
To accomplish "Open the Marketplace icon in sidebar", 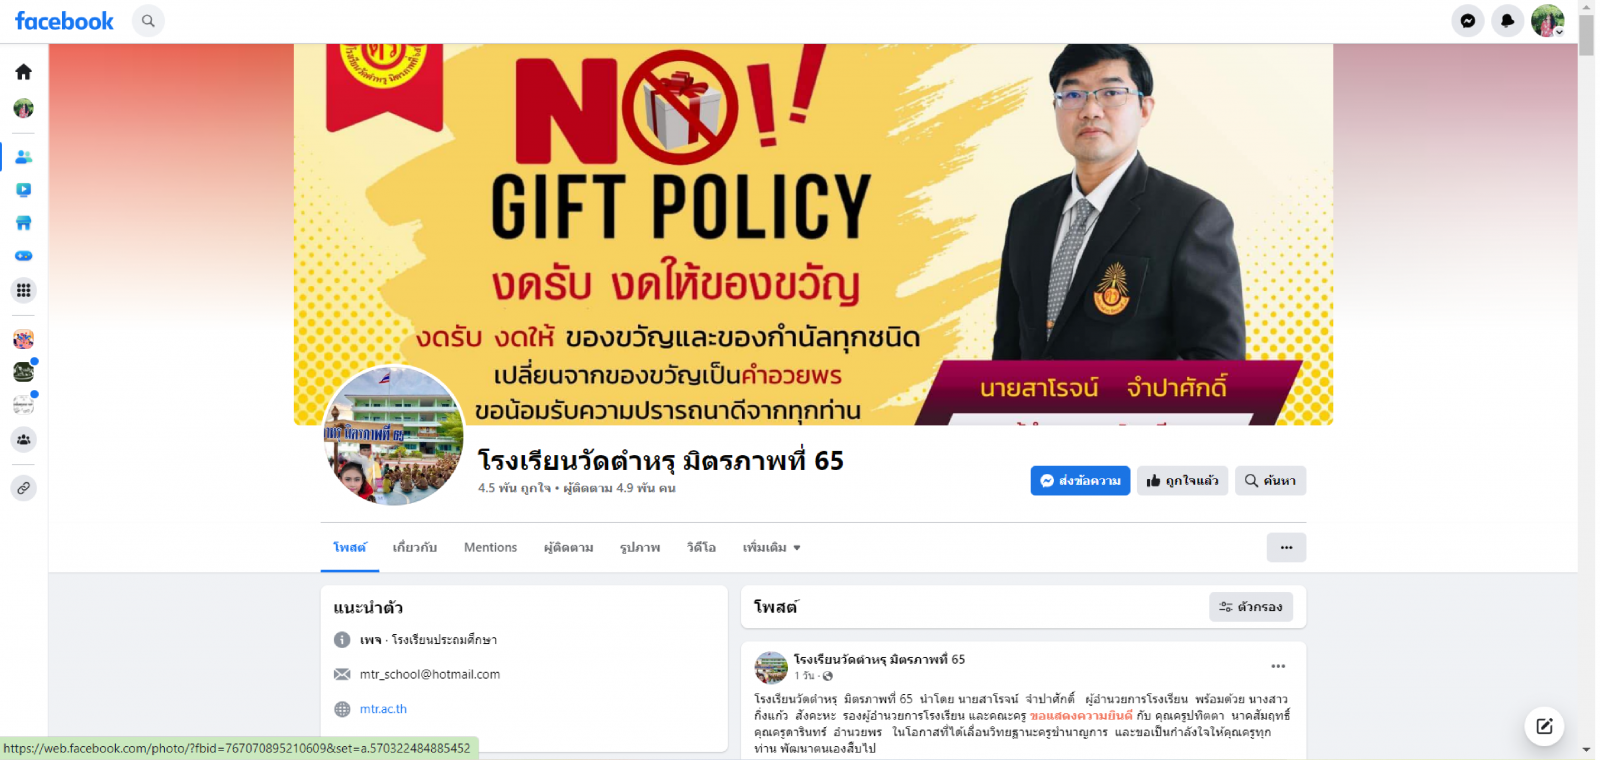I will [x=24, y=223].
